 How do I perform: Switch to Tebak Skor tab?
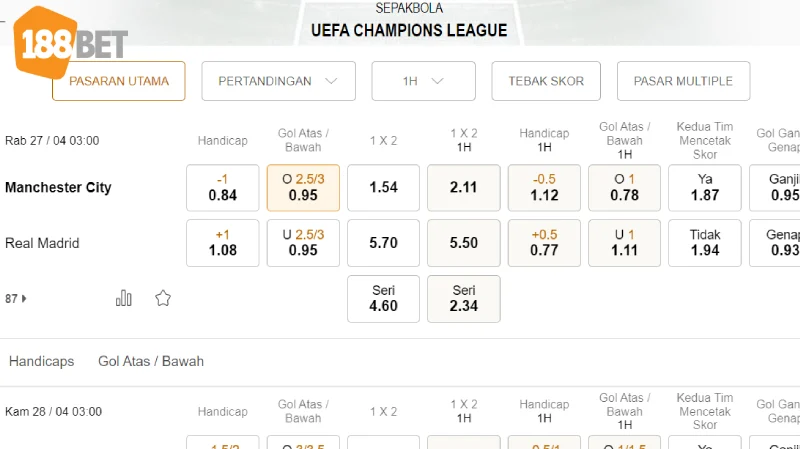(546, 81)
